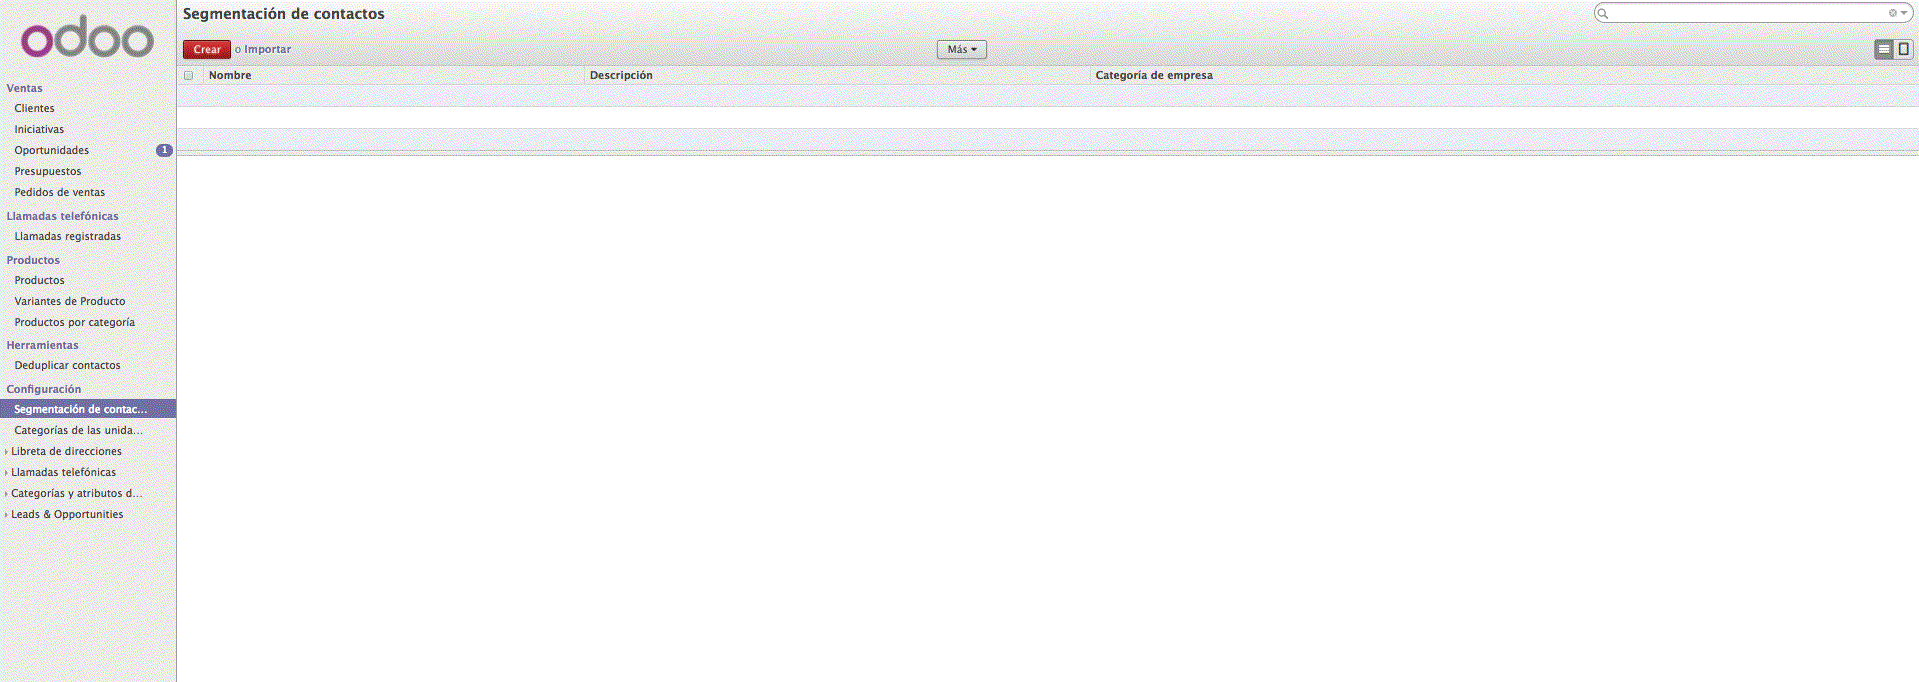Sort by the Nombre column header
The image size is (1919, 682).
click(230, 75)
